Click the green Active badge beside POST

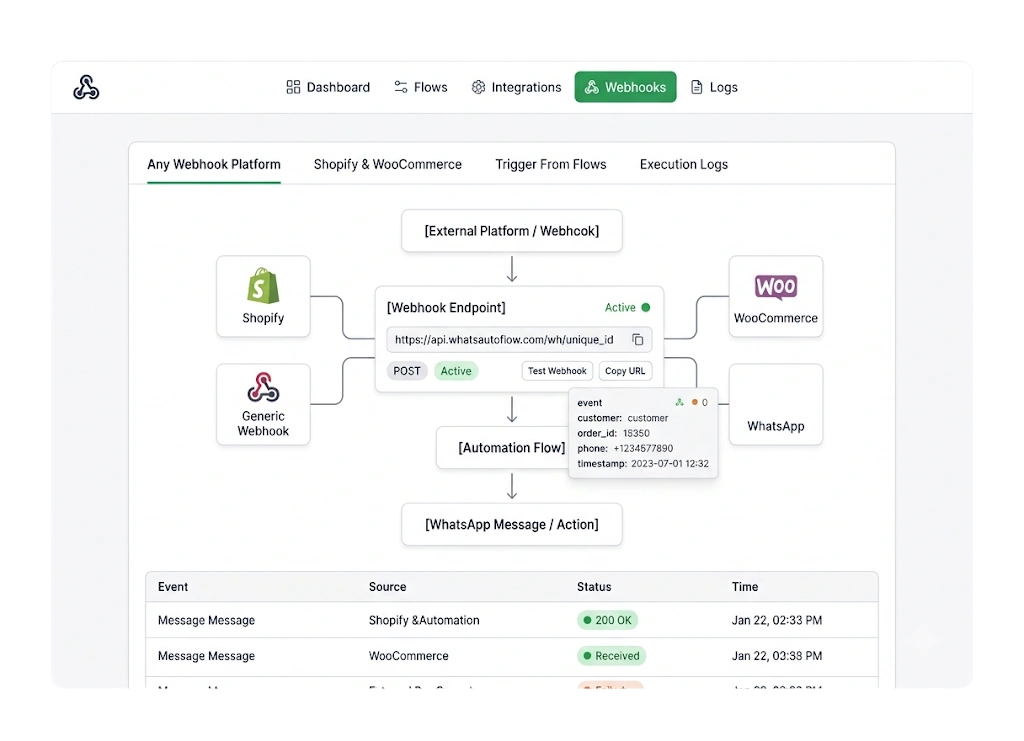point(456,371)
